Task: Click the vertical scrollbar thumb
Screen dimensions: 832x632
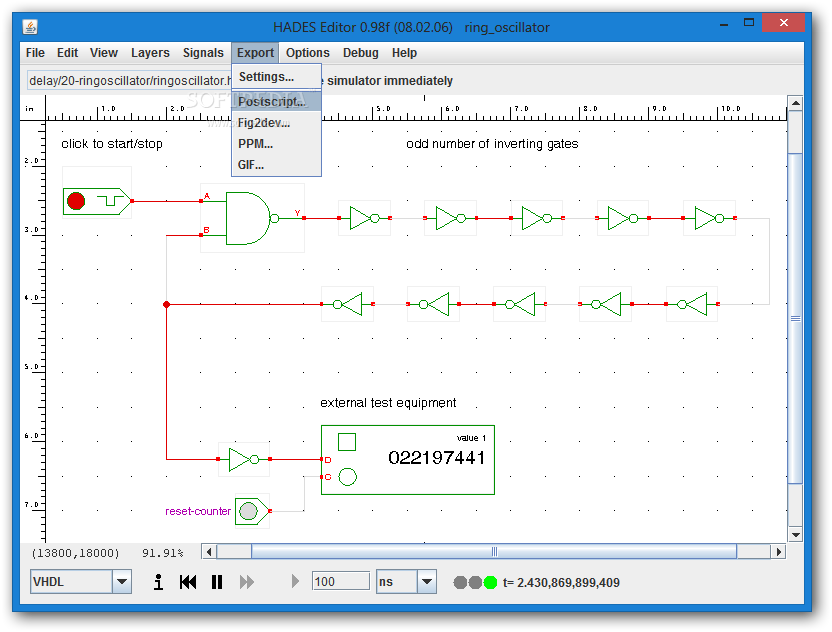Action: [x=795, y=318]
